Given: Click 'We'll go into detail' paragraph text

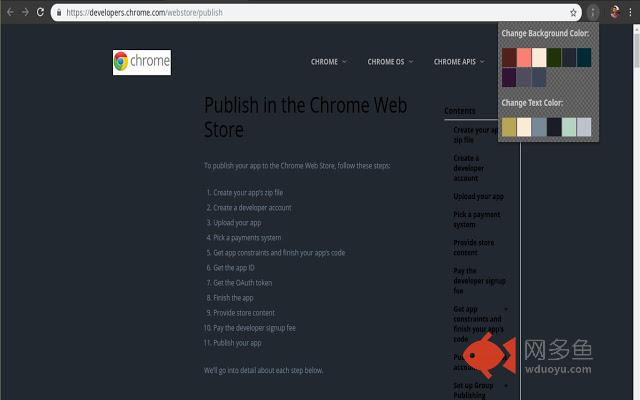Looking at the screenshot, I should [x=263, y=371].
